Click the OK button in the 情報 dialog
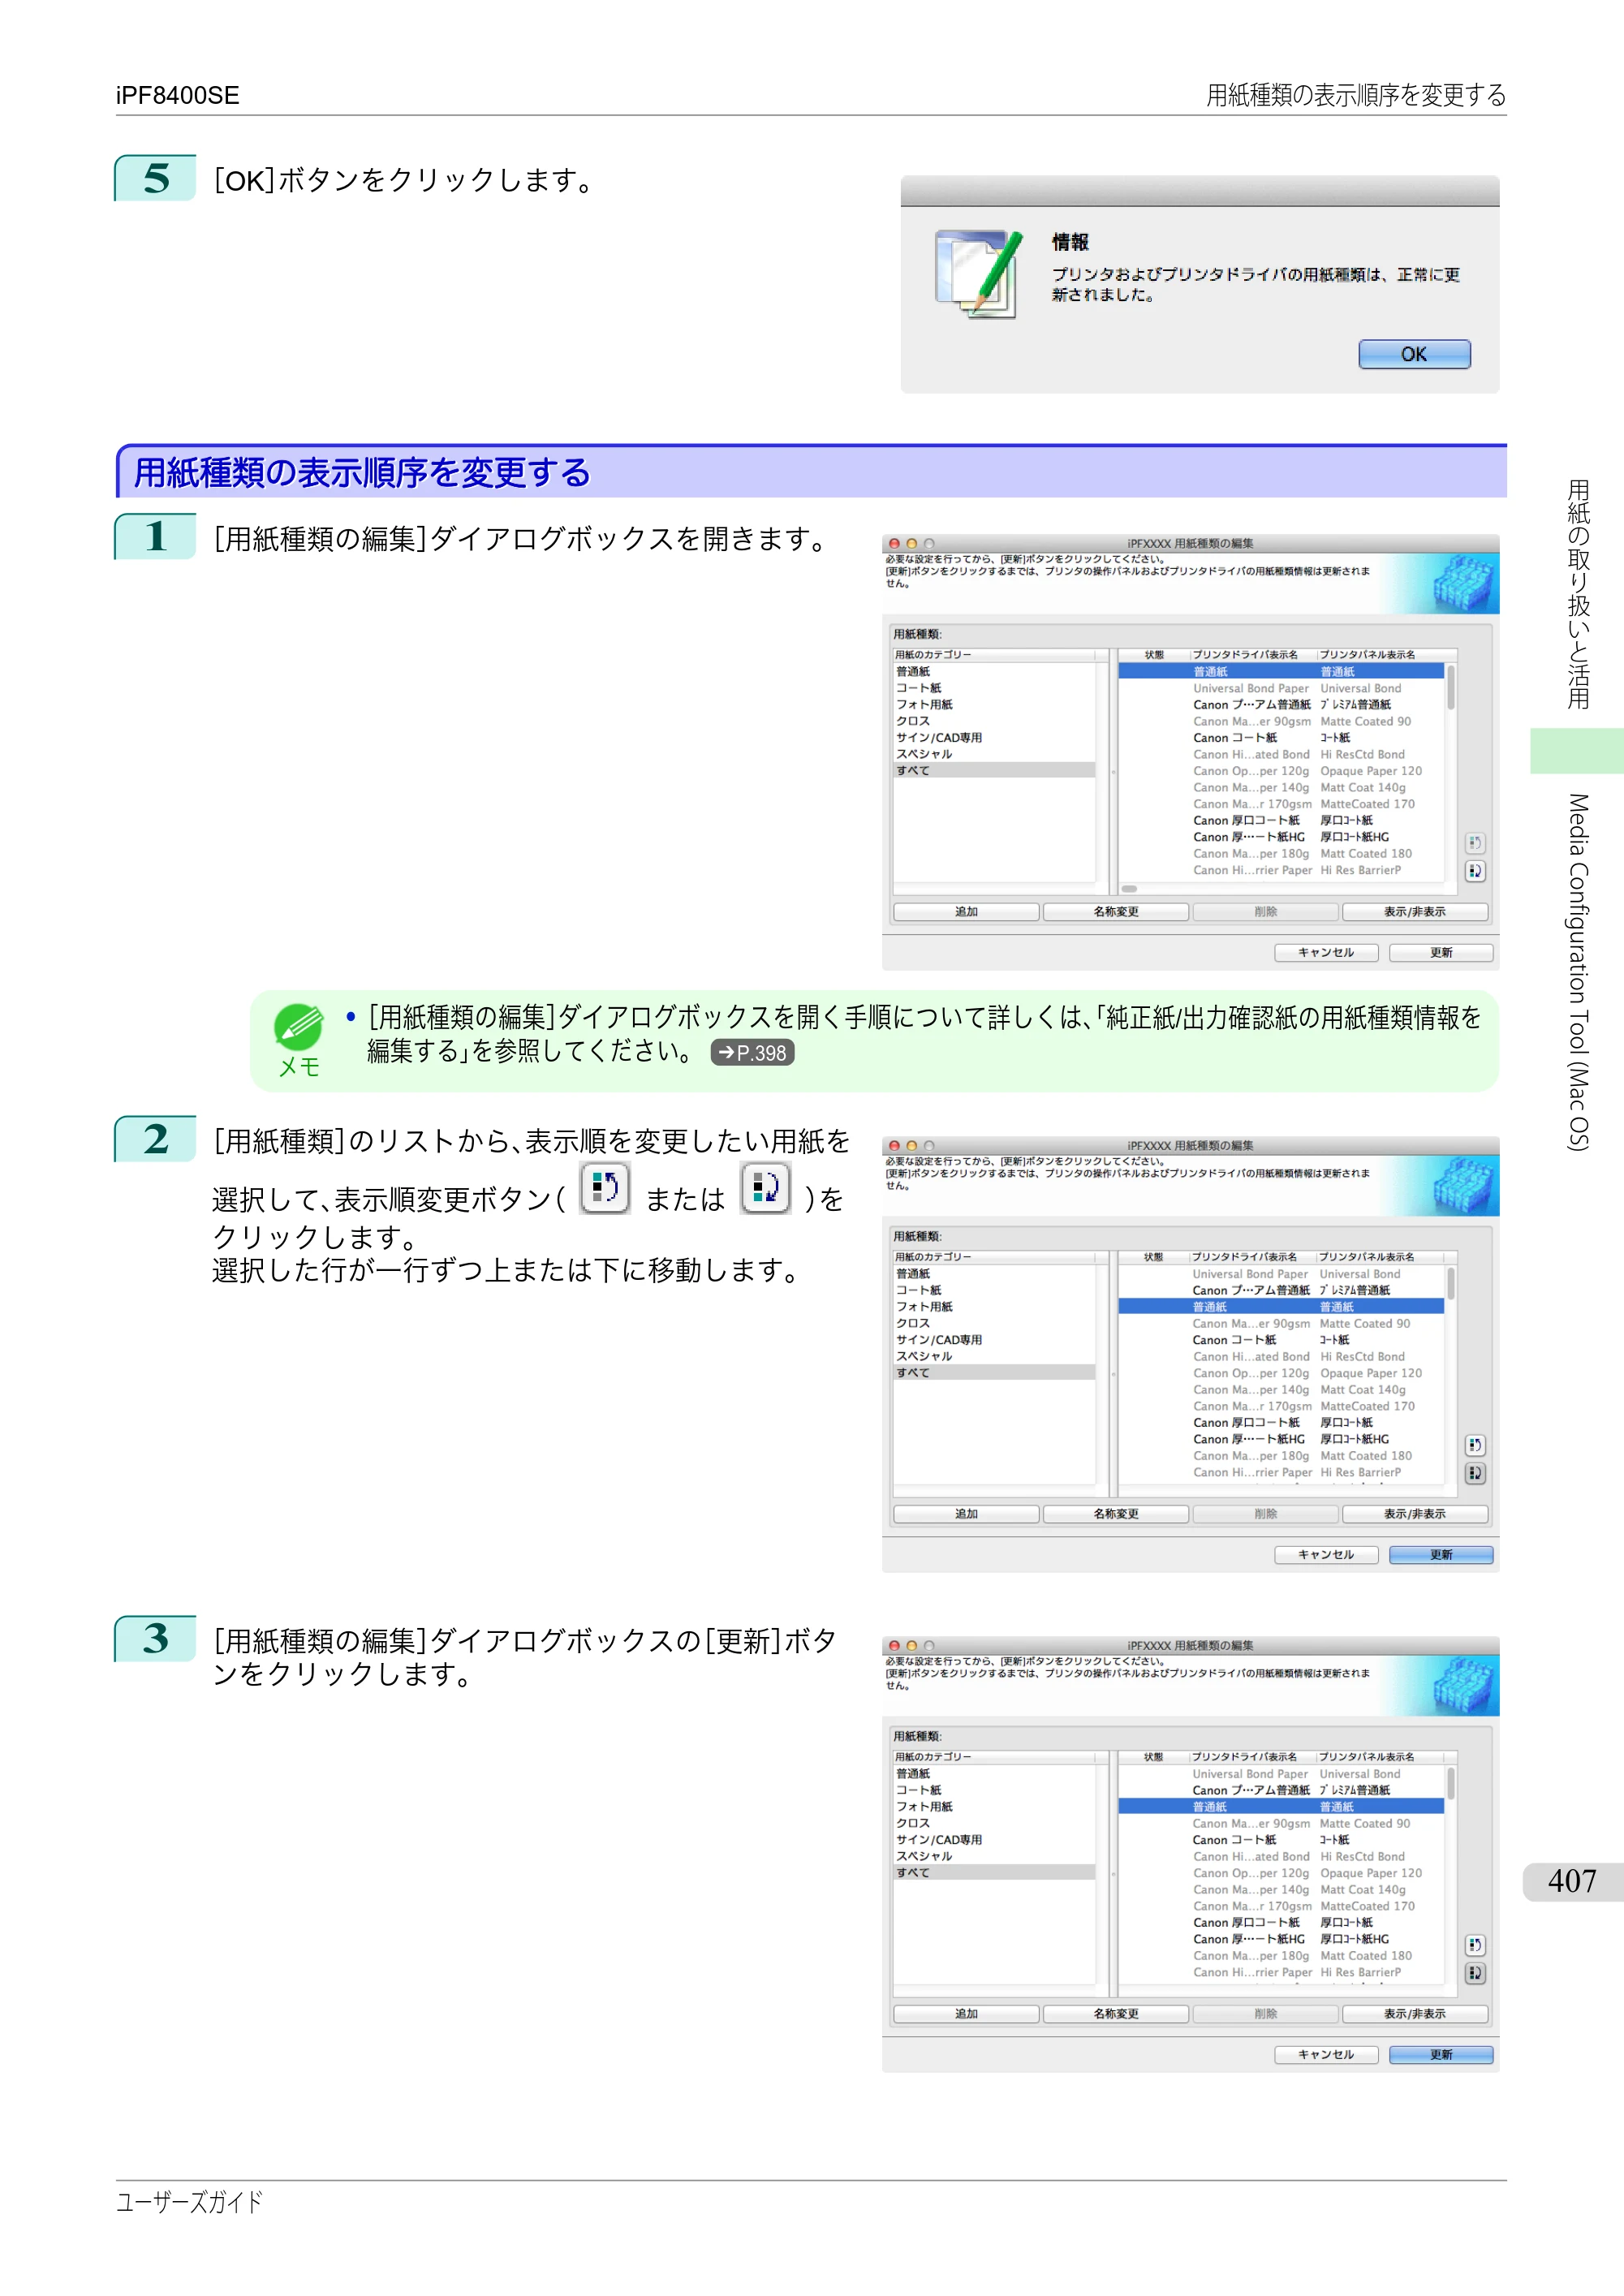 [1413, 354]
